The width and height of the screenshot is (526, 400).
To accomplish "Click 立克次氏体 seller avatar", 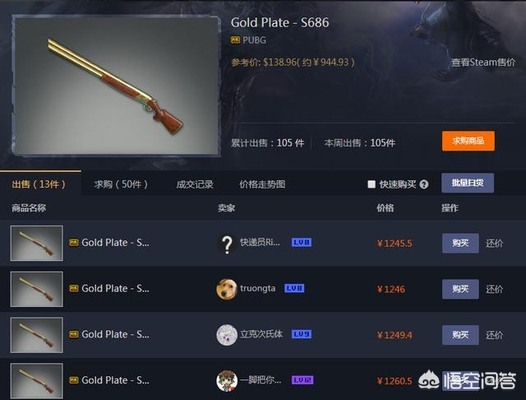I will pos(227,335).
